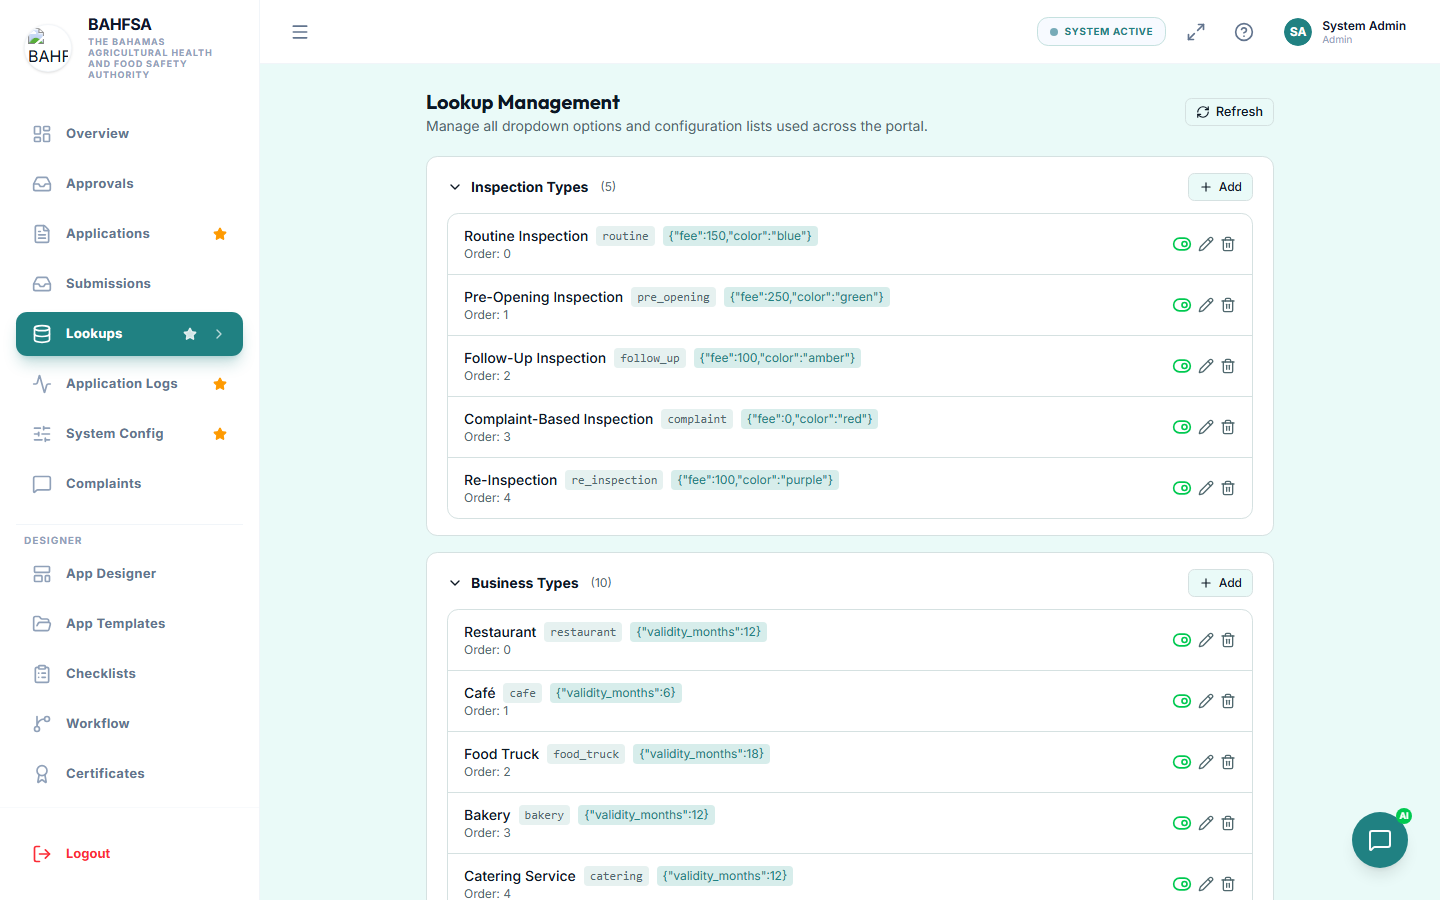Delete the Re-Inspection entry

click(x=1228, y=488)
